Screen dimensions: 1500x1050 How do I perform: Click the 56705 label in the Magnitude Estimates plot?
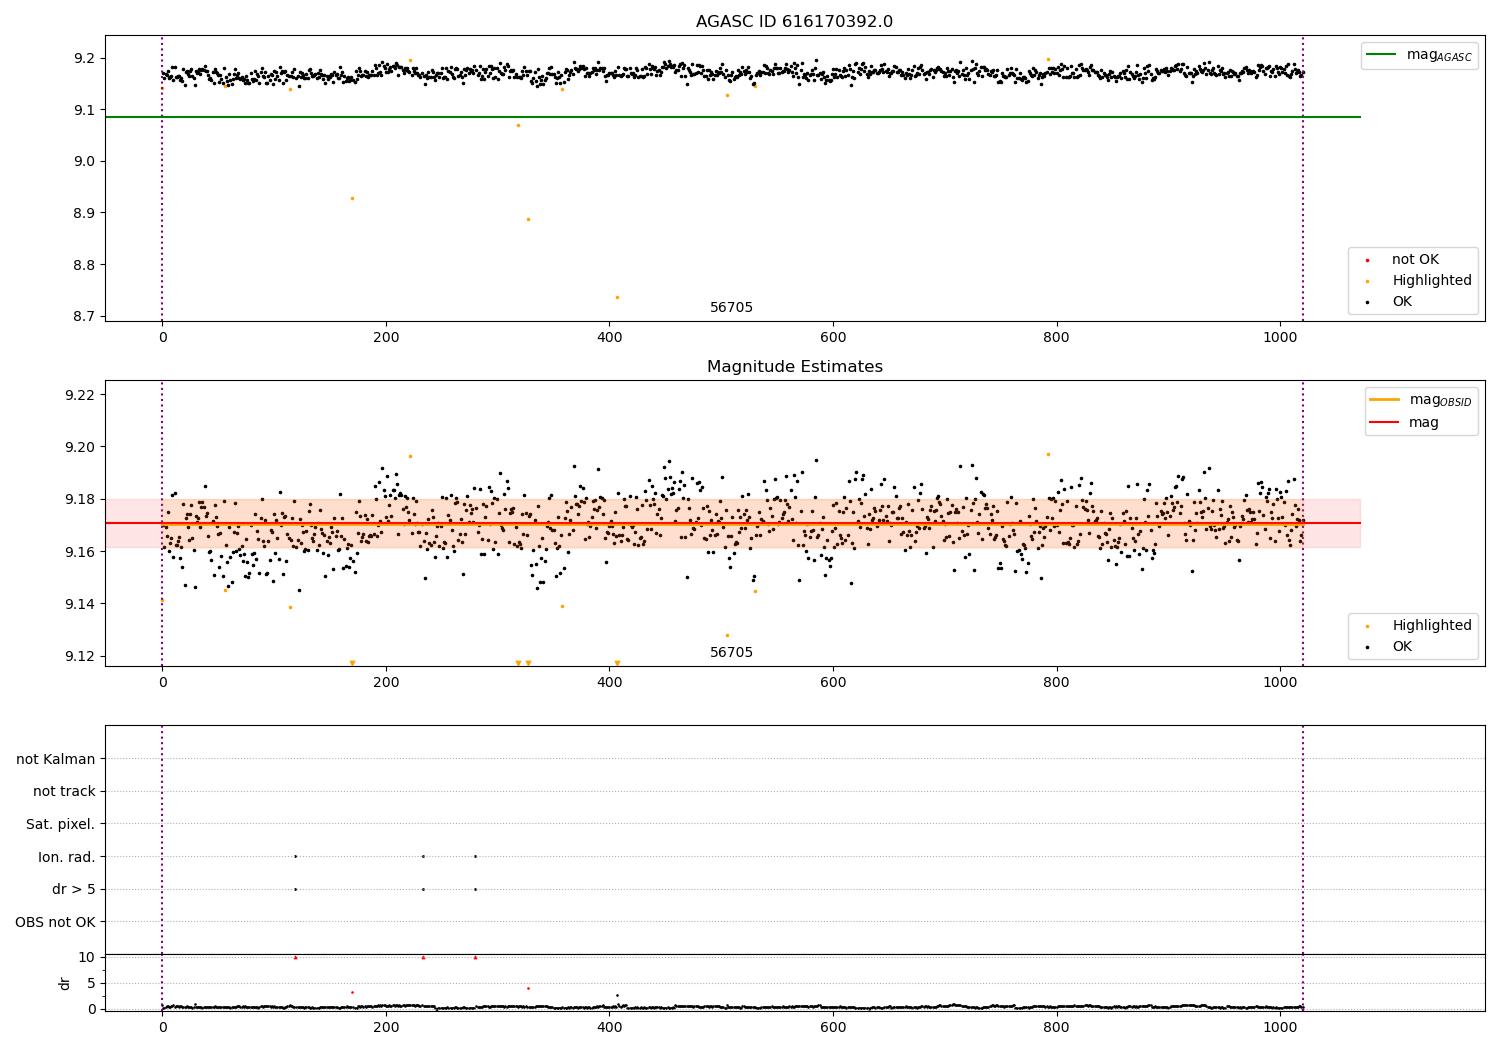(731, 653)
